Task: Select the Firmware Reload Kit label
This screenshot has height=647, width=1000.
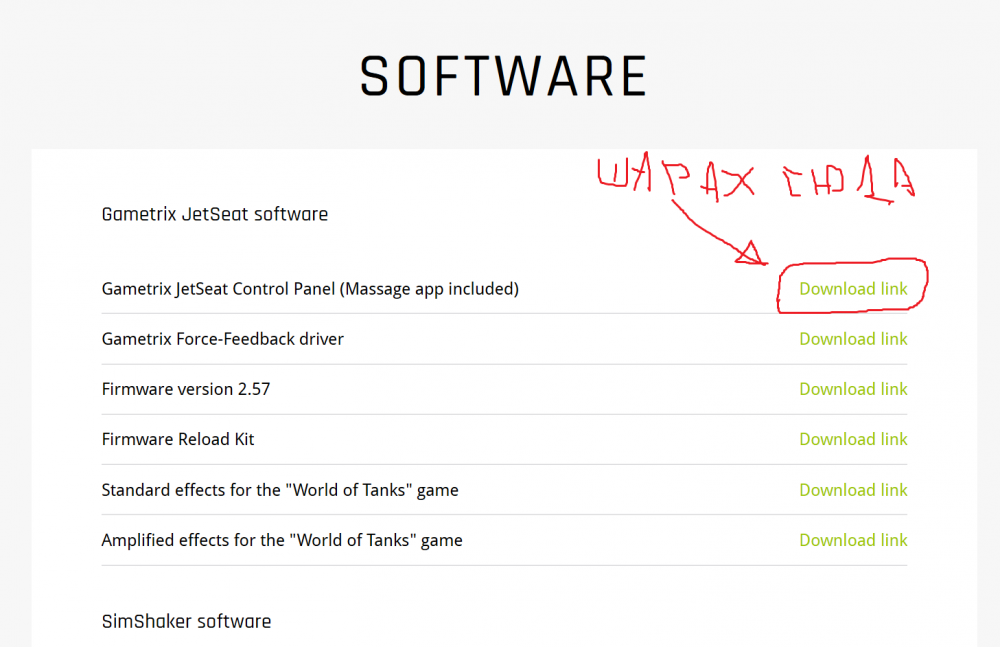Action: point(178,439)
